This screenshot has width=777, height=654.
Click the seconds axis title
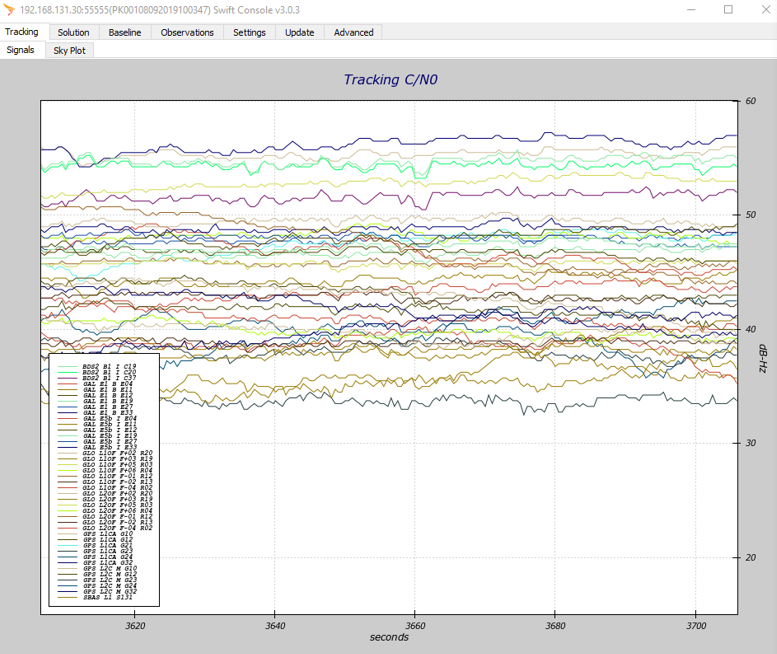389,637
